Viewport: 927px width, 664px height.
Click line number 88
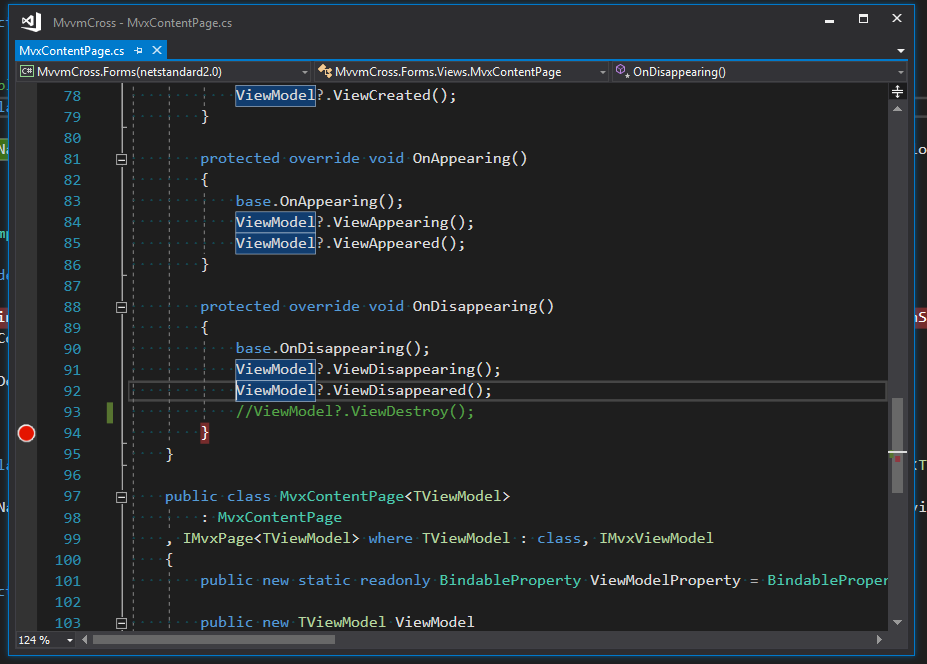pos(72,307)
